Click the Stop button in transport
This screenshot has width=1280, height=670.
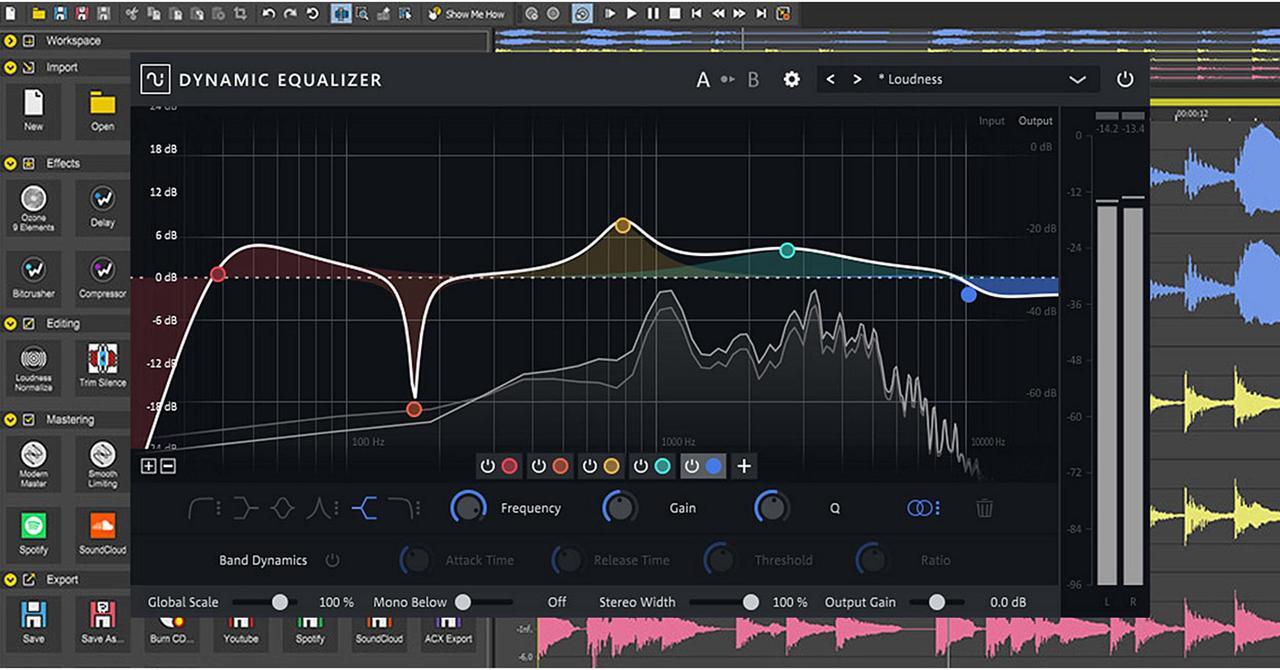pos(675,14)
